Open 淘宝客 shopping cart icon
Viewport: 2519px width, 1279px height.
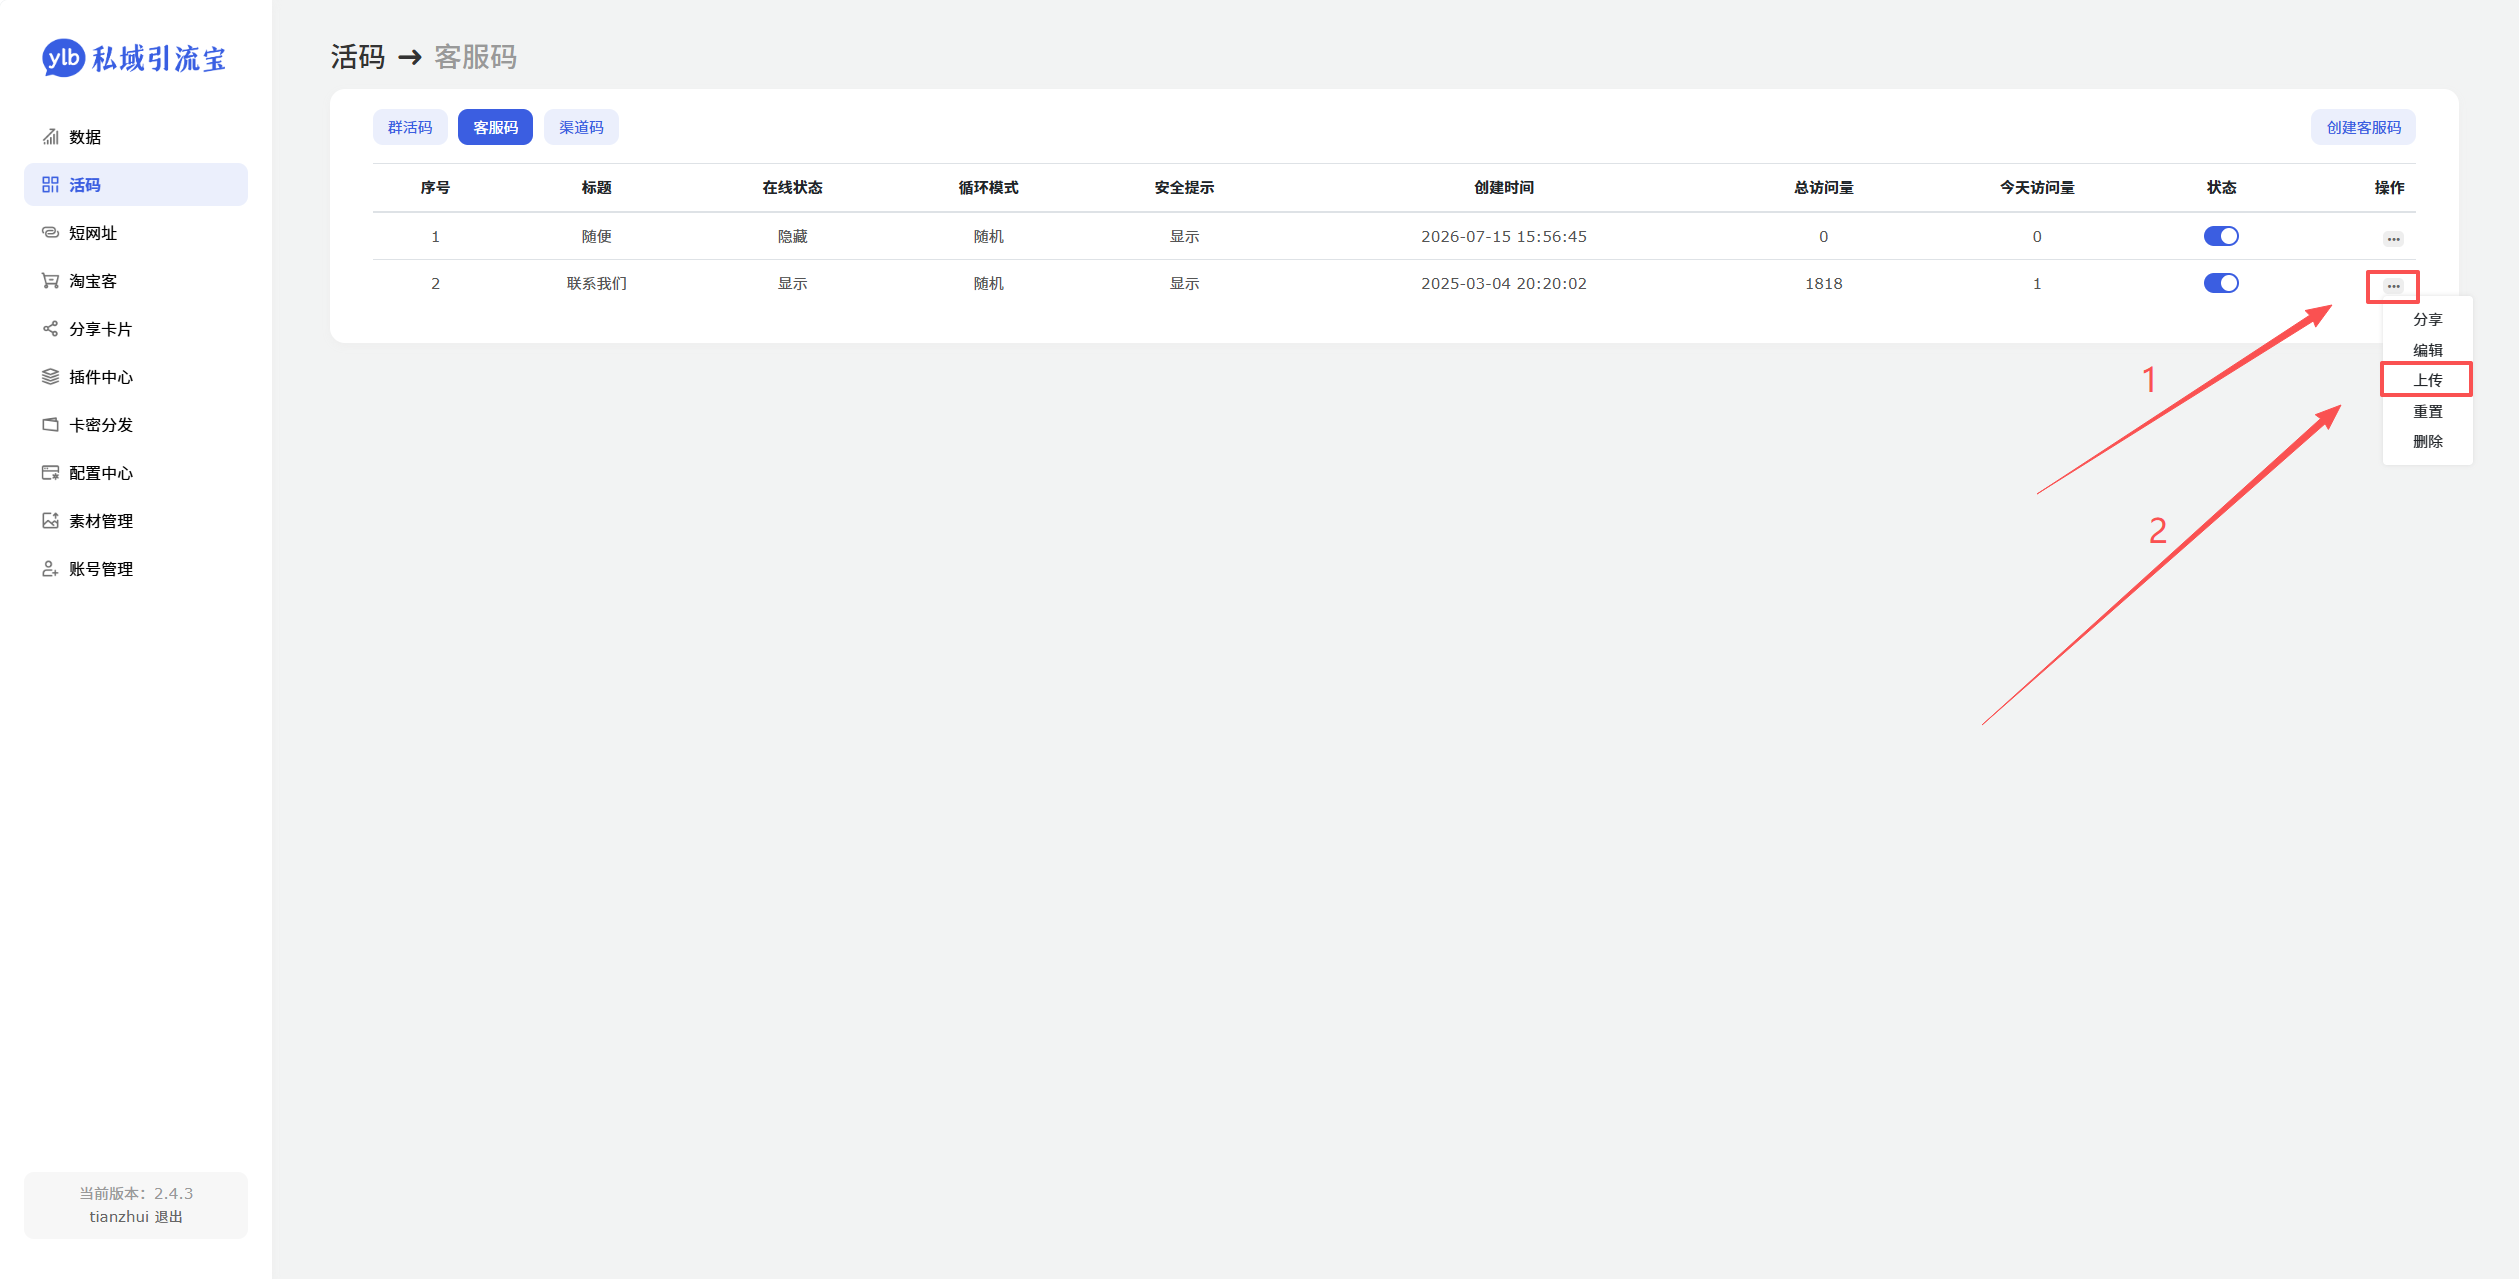click(50, 281)
